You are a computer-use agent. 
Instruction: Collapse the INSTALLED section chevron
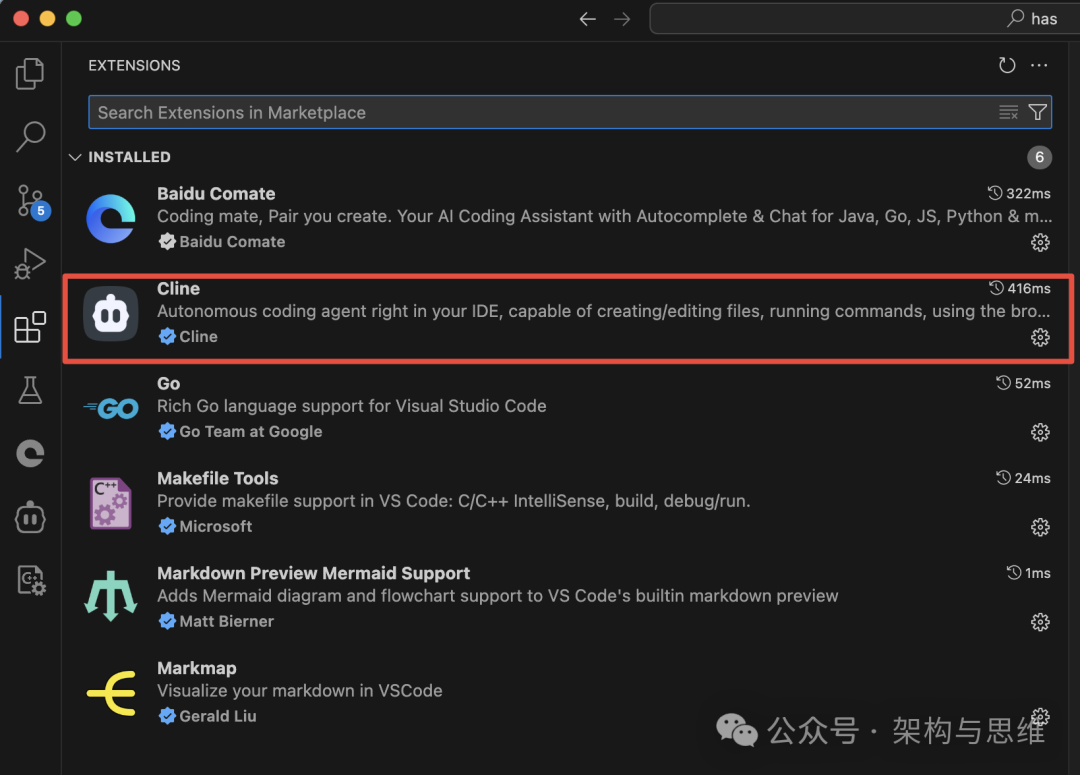(75, 157)
